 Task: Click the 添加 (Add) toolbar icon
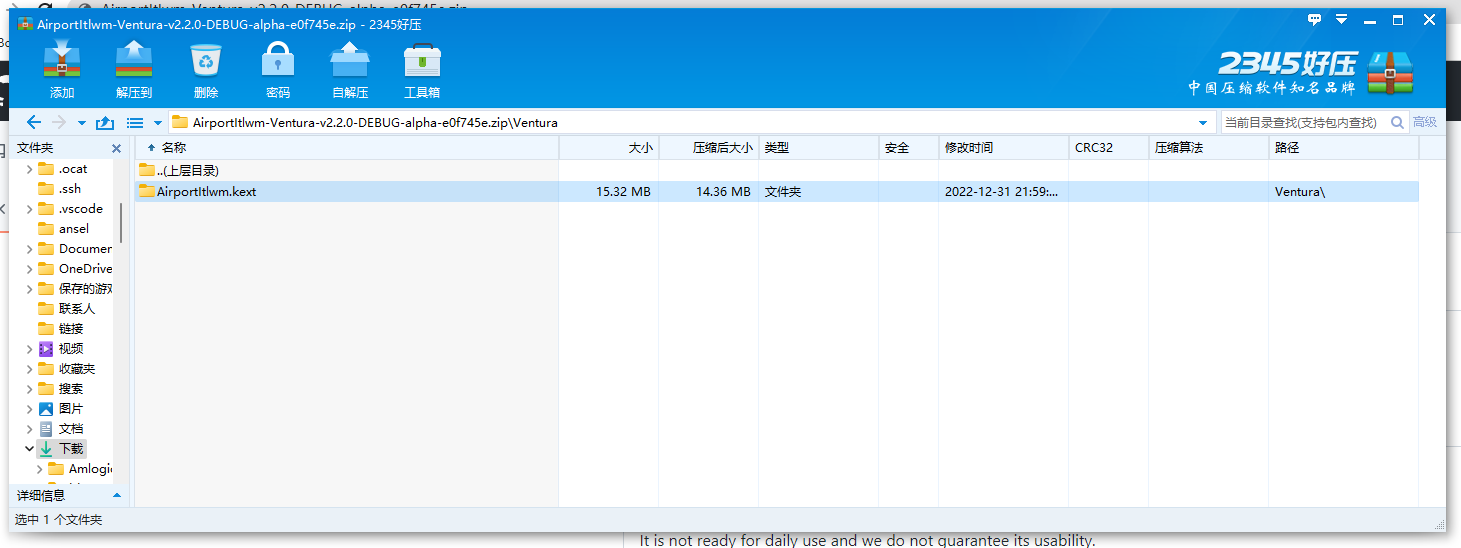tap(62, 68)
